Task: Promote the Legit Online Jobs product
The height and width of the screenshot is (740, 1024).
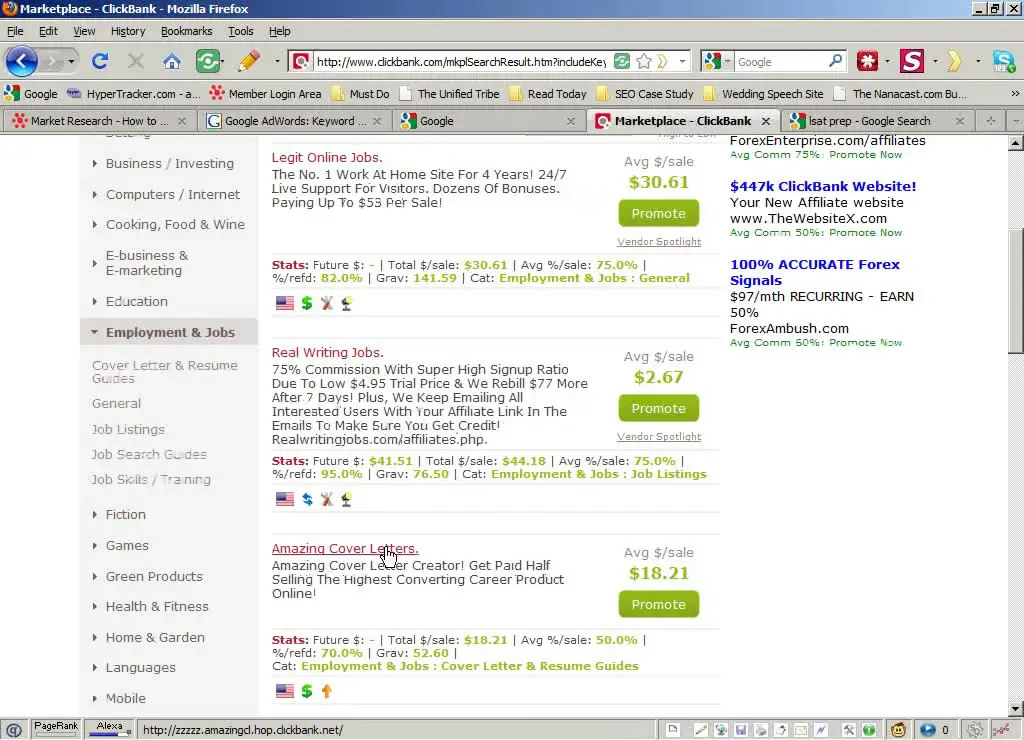Action: click(658, 214)
